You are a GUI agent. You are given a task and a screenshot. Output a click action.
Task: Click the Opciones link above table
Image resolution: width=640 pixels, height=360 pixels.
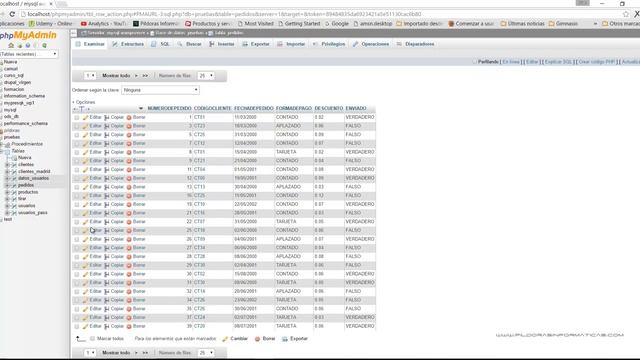[x=85, y=102]
